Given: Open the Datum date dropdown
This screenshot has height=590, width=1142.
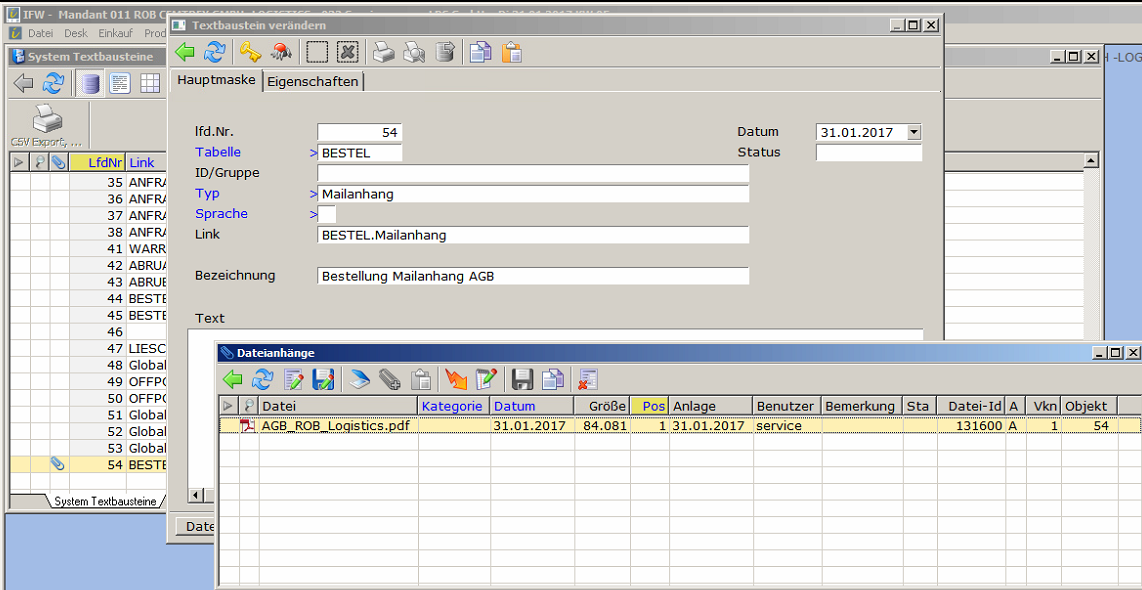Looking at the screenshot, I should 913,132.
